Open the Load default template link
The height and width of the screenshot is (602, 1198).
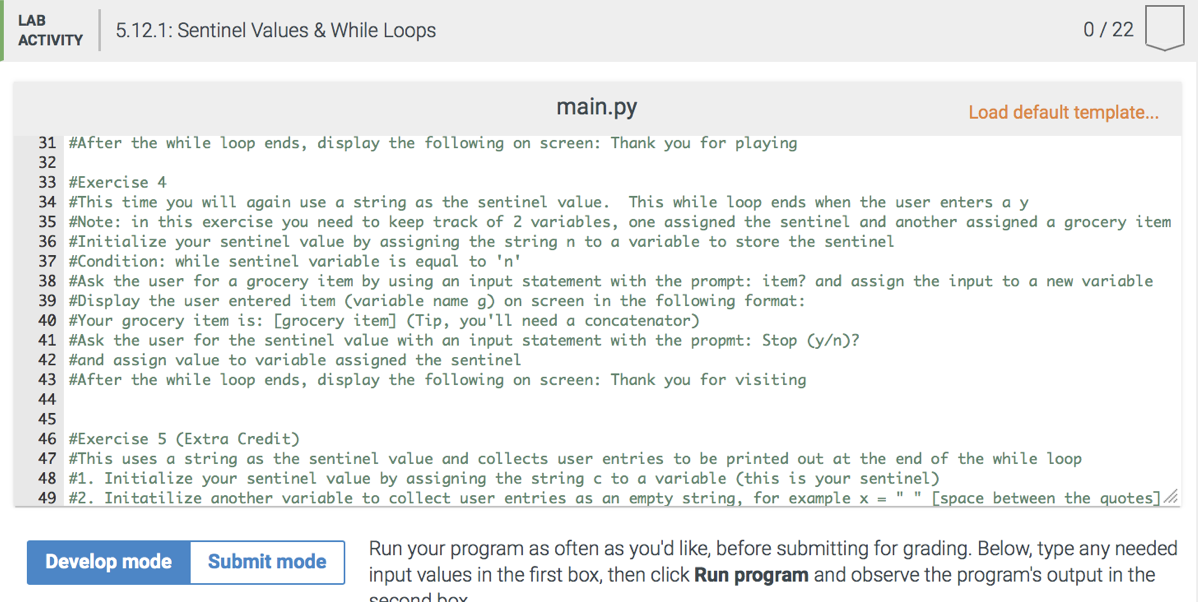(x=1063, y=112)
